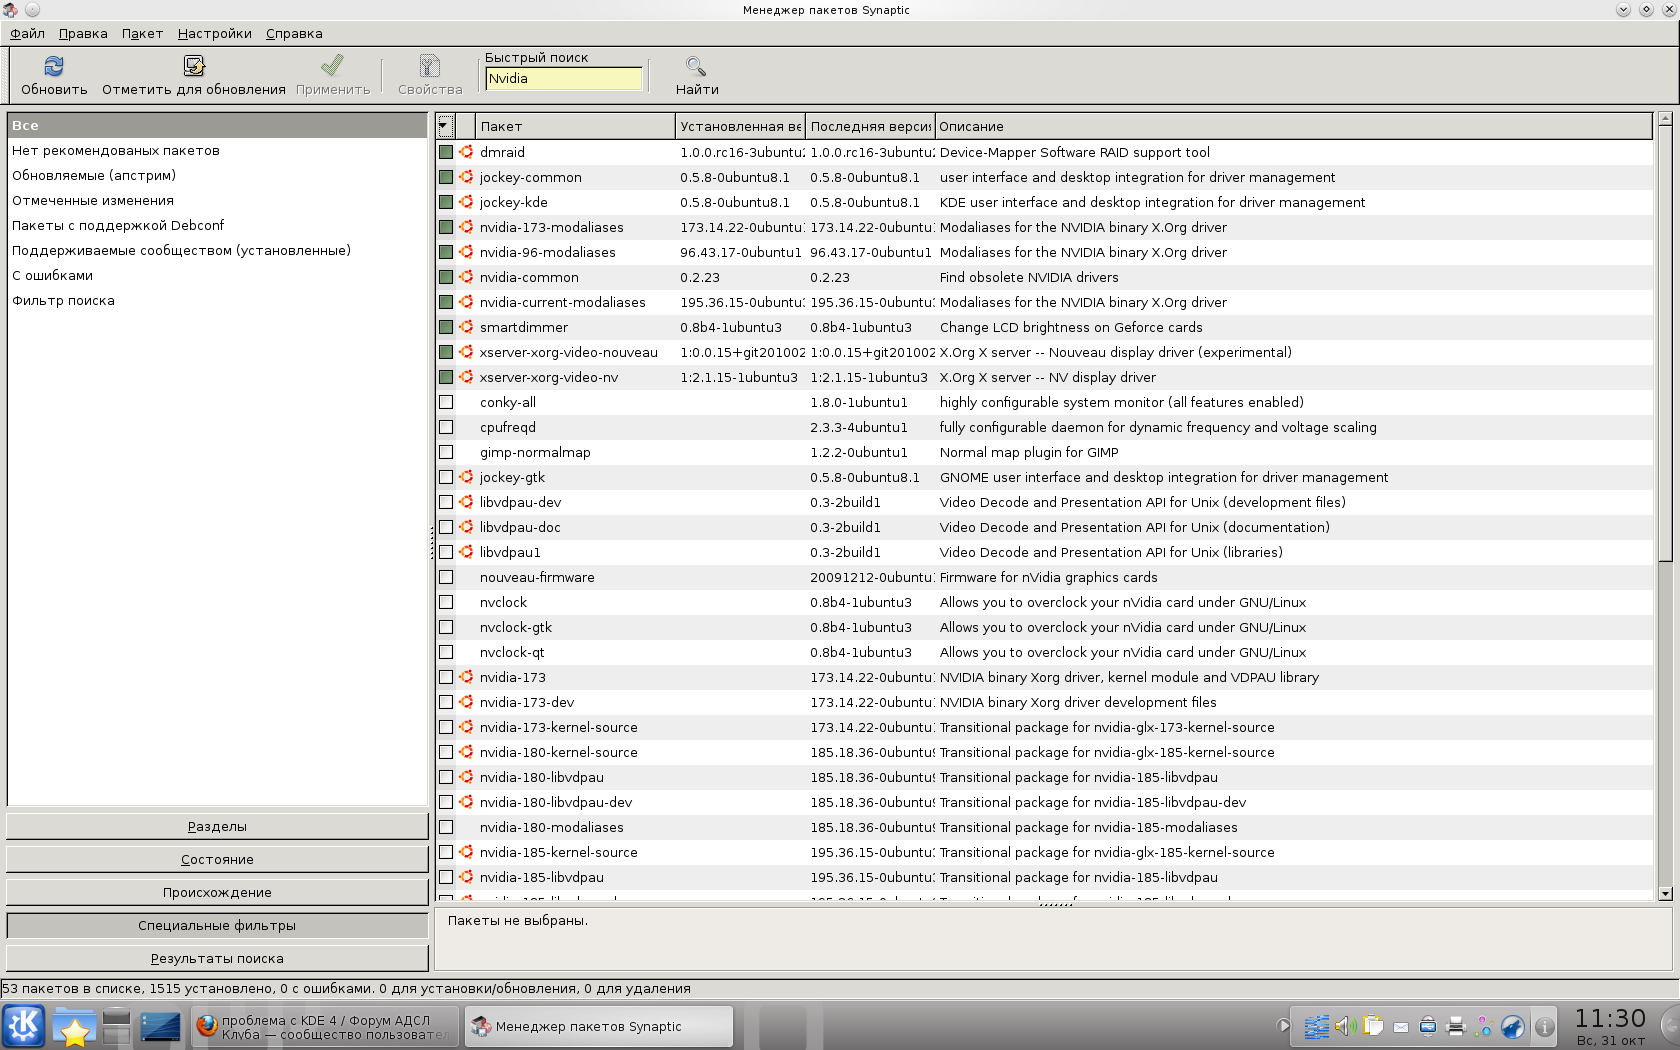Click the Ubuntu logo icon beside libvdpau1
The image size is (1680, 1050).
[466, 552]
